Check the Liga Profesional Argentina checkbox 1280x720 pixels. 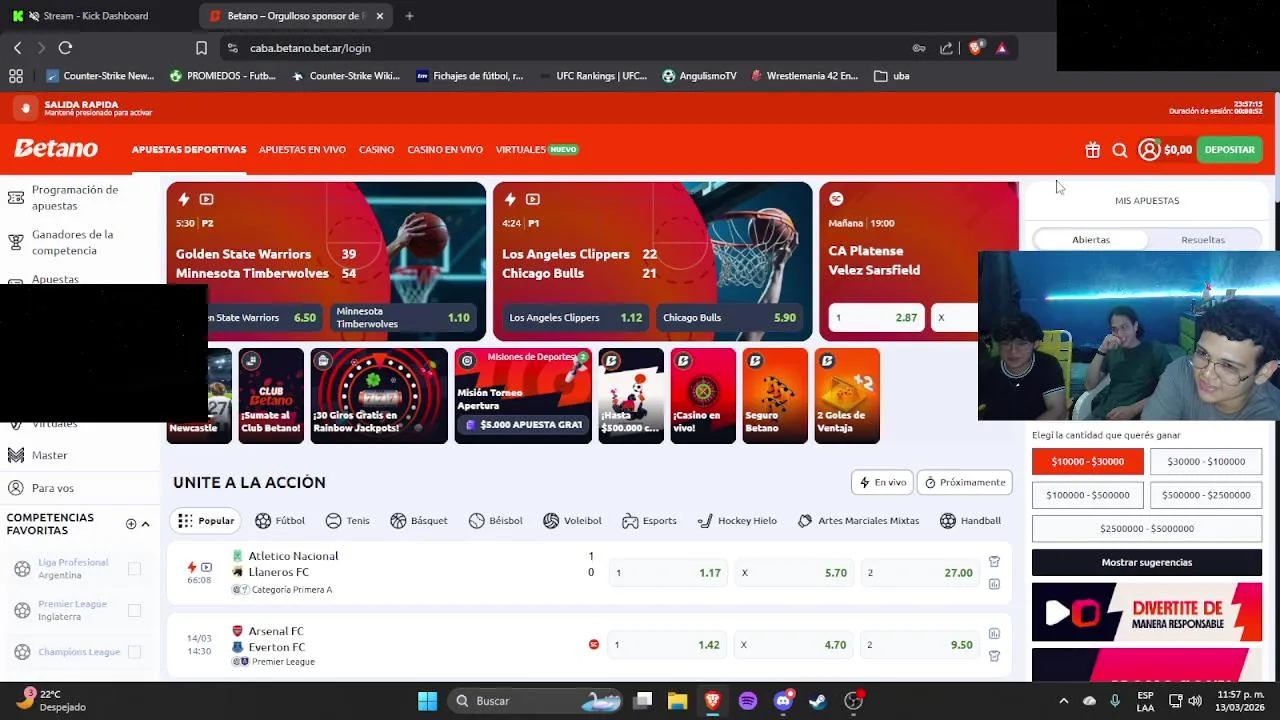point(134,569)
